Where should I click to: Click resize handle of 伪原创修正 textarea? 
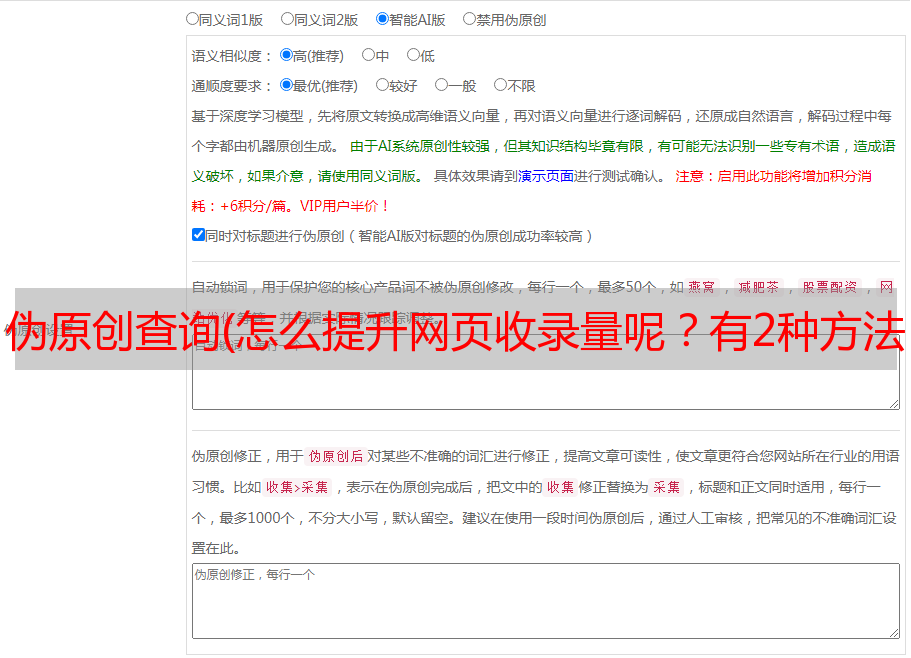894,633
